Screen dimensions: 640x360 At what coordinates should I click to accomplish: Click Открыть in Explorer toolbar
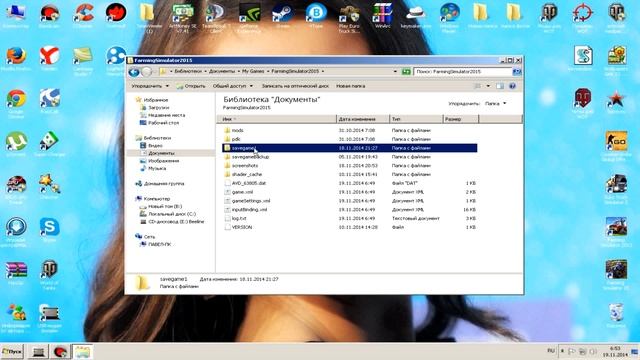pos(191,86)
